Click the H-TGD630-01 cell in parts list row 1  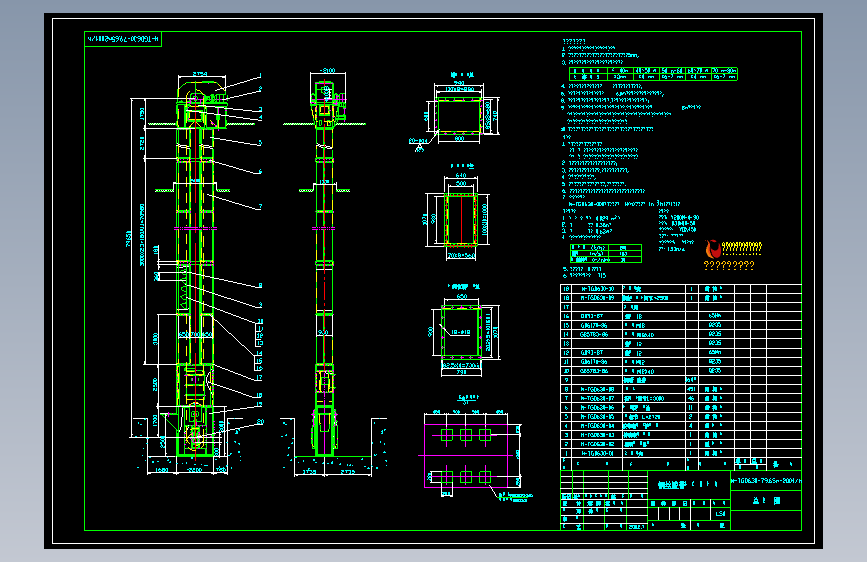(597, 453)
